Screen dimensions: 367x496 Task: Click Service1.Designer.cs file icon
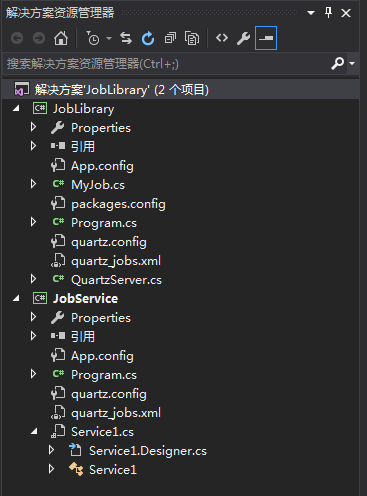point(75,450)
